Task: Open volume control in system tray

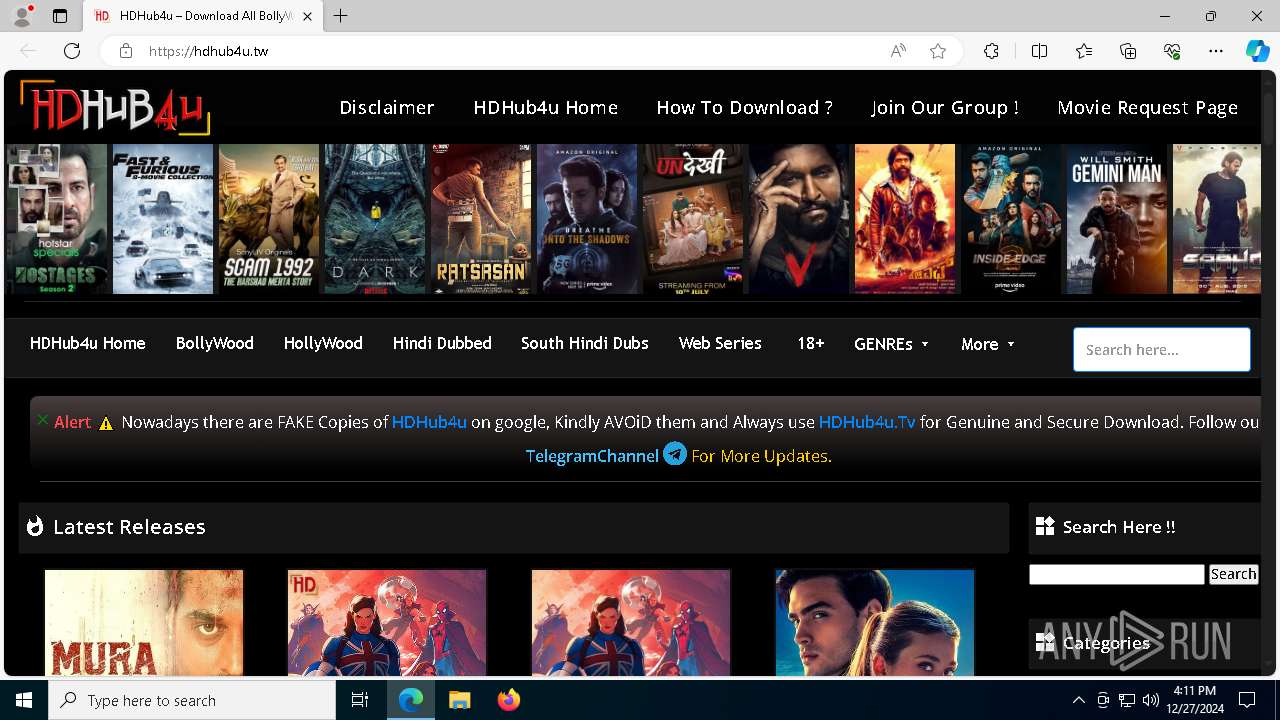Action: click(1151, 700)
